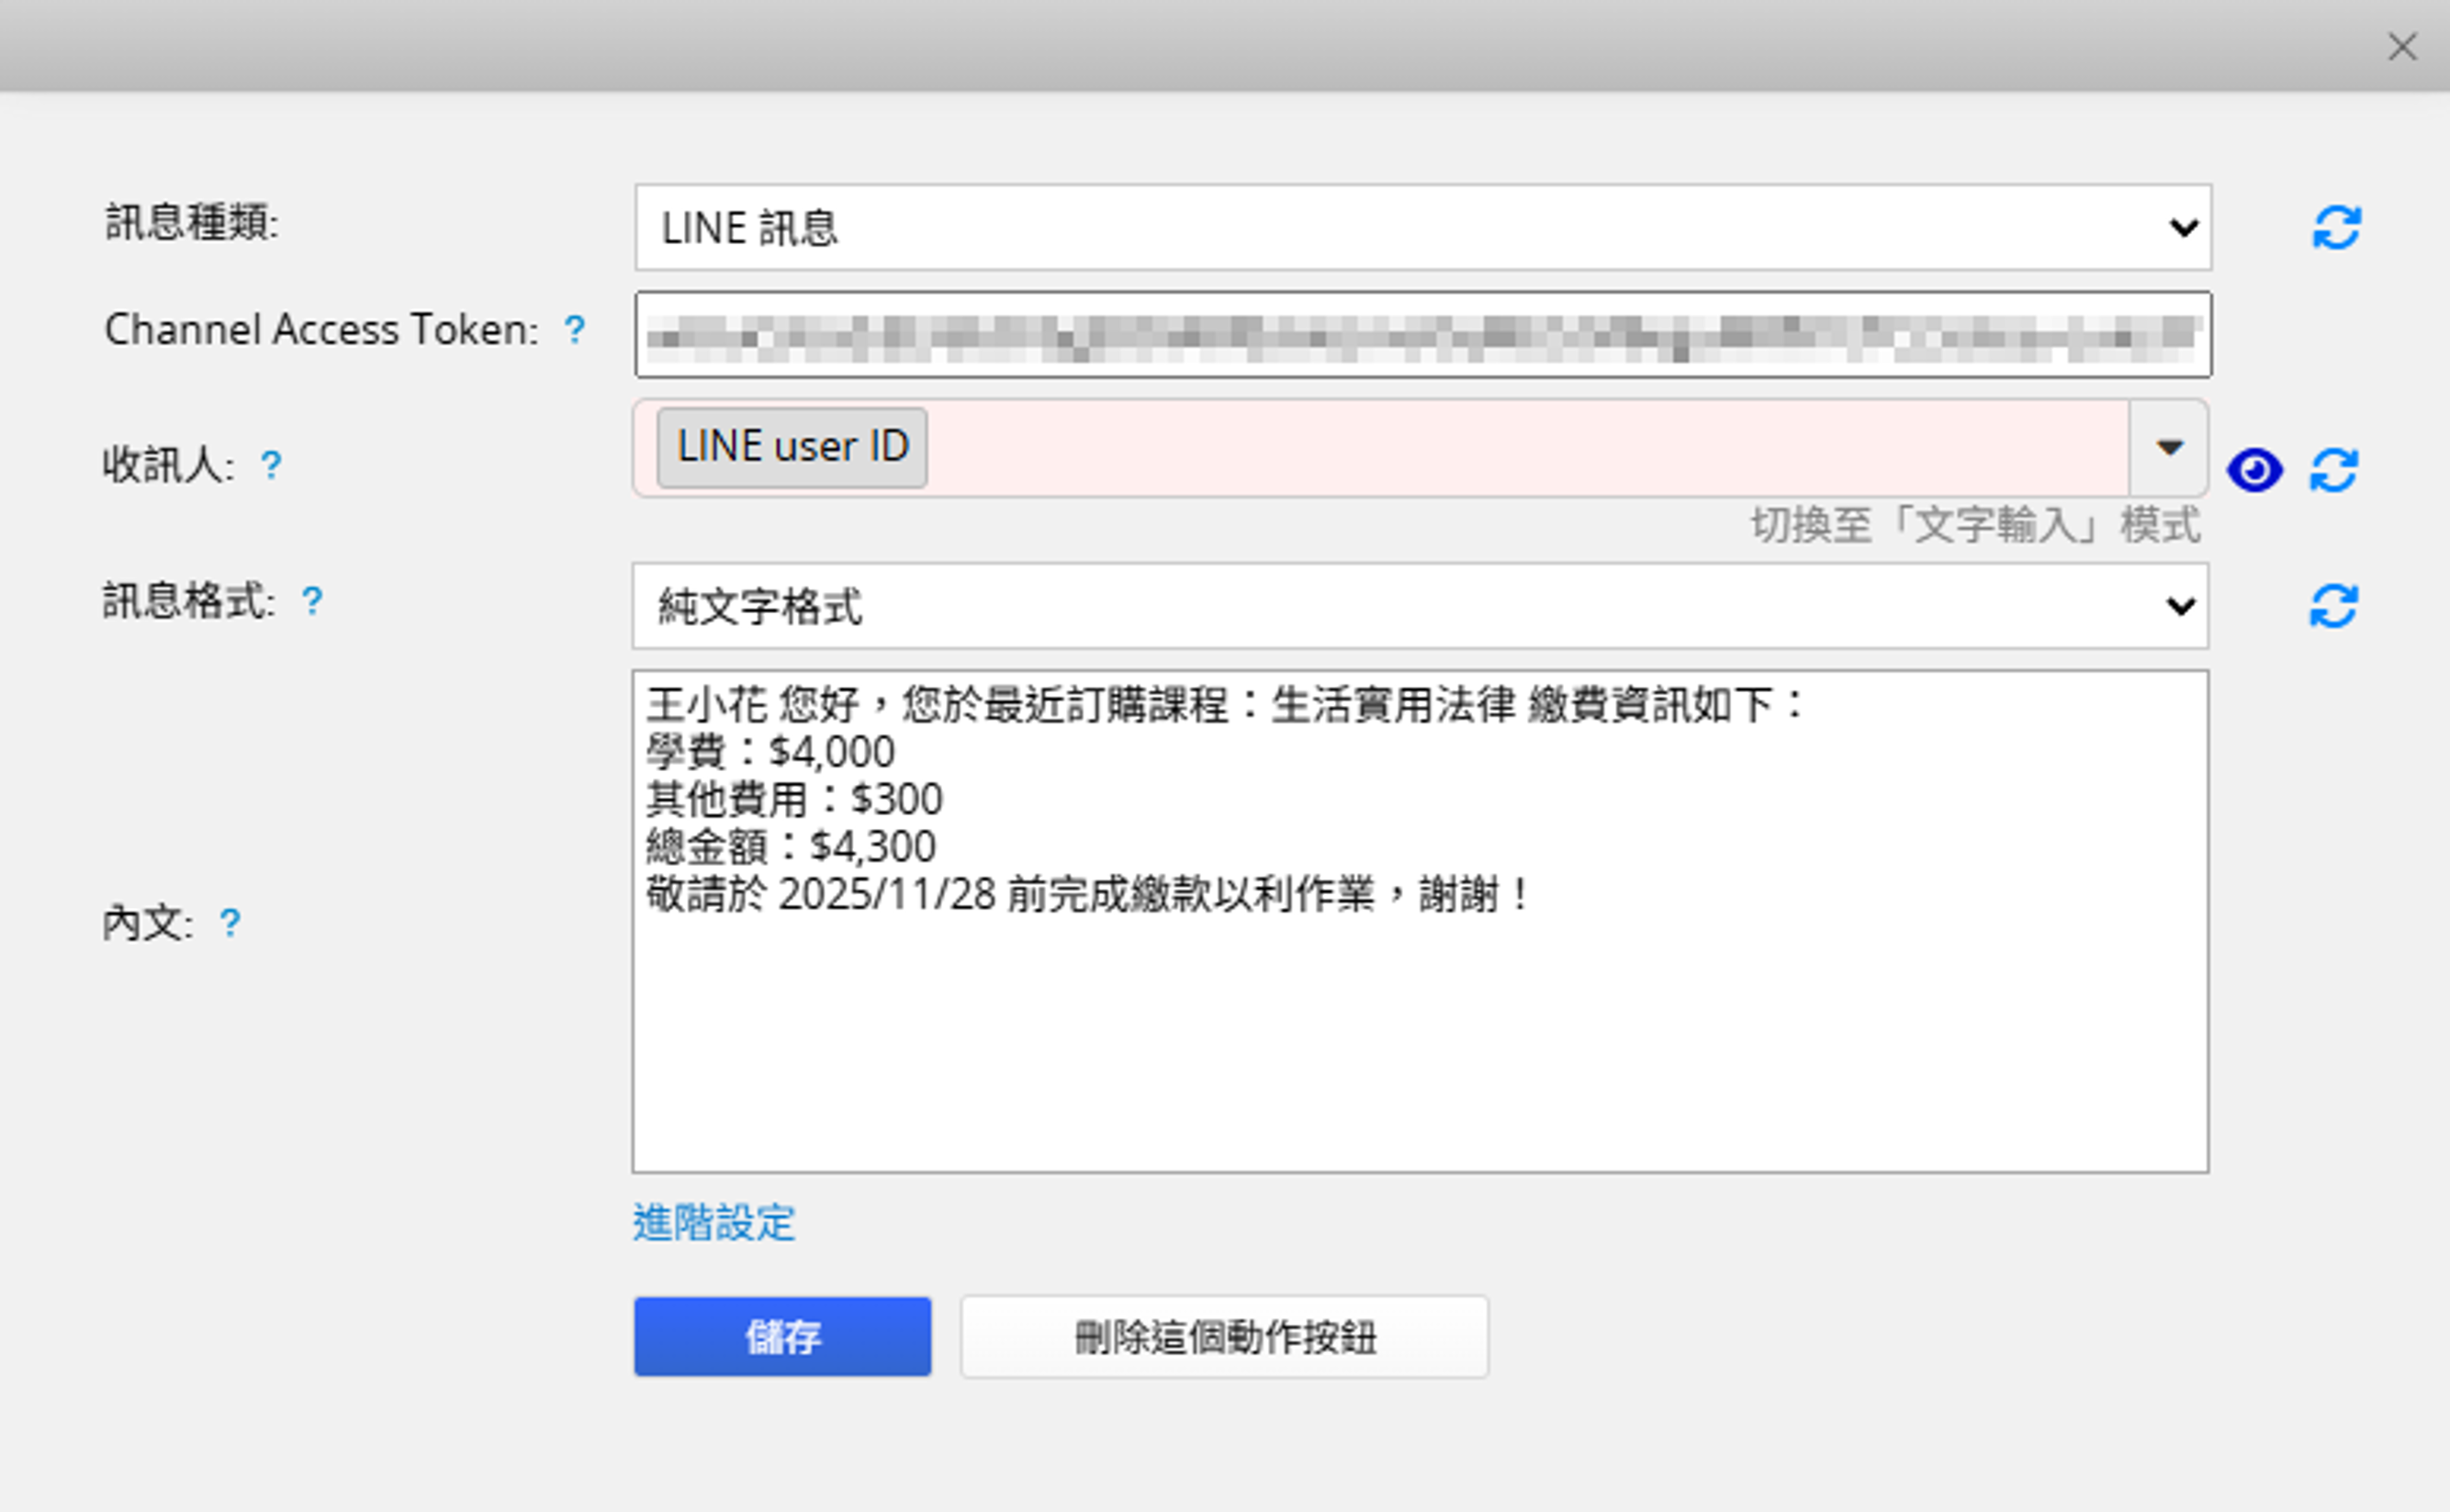Click the blue 儲存 save button
This screenshot has width=2450, height=1512.
pos(782,1336)
